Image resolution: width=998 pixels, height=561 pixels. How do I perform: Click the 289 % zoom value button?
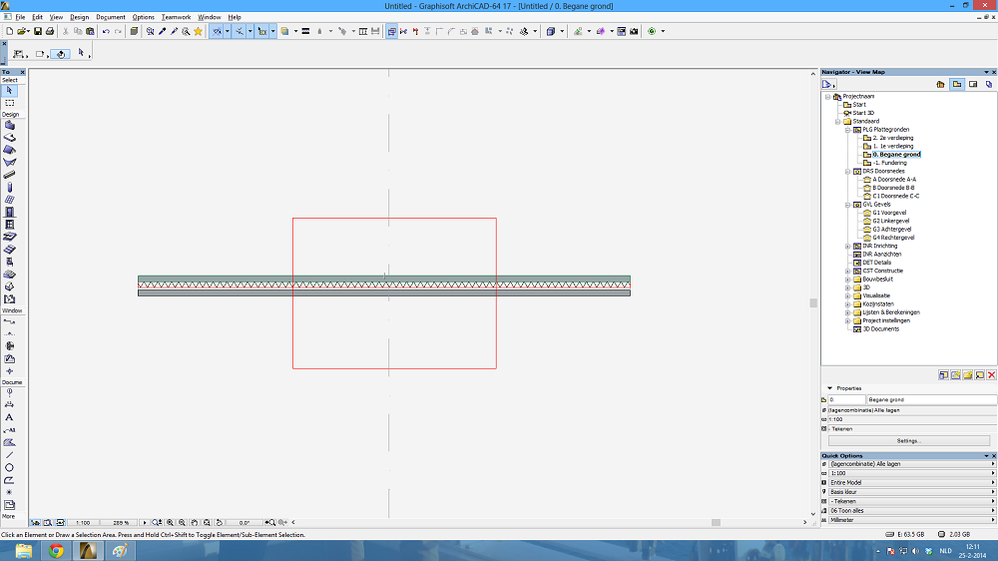pyautogui.click(x=120, y=523)
